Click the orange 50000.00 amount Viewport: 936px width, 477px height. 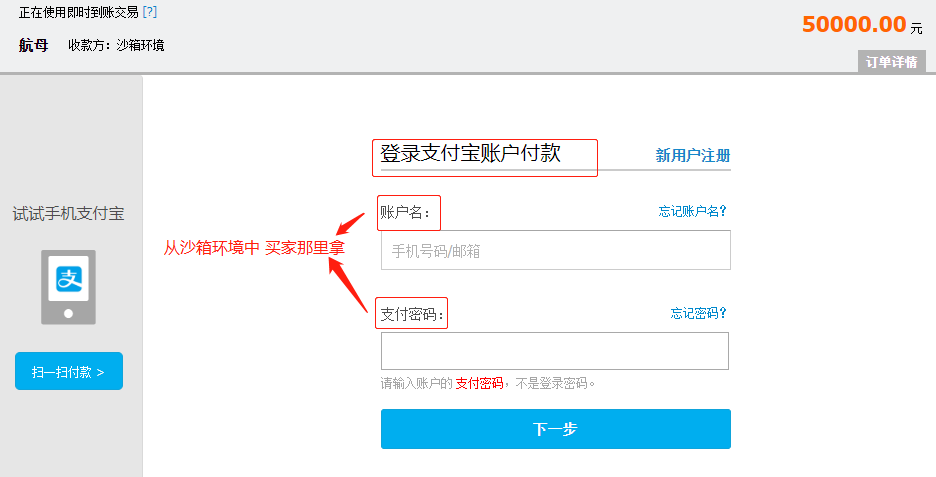854,24
